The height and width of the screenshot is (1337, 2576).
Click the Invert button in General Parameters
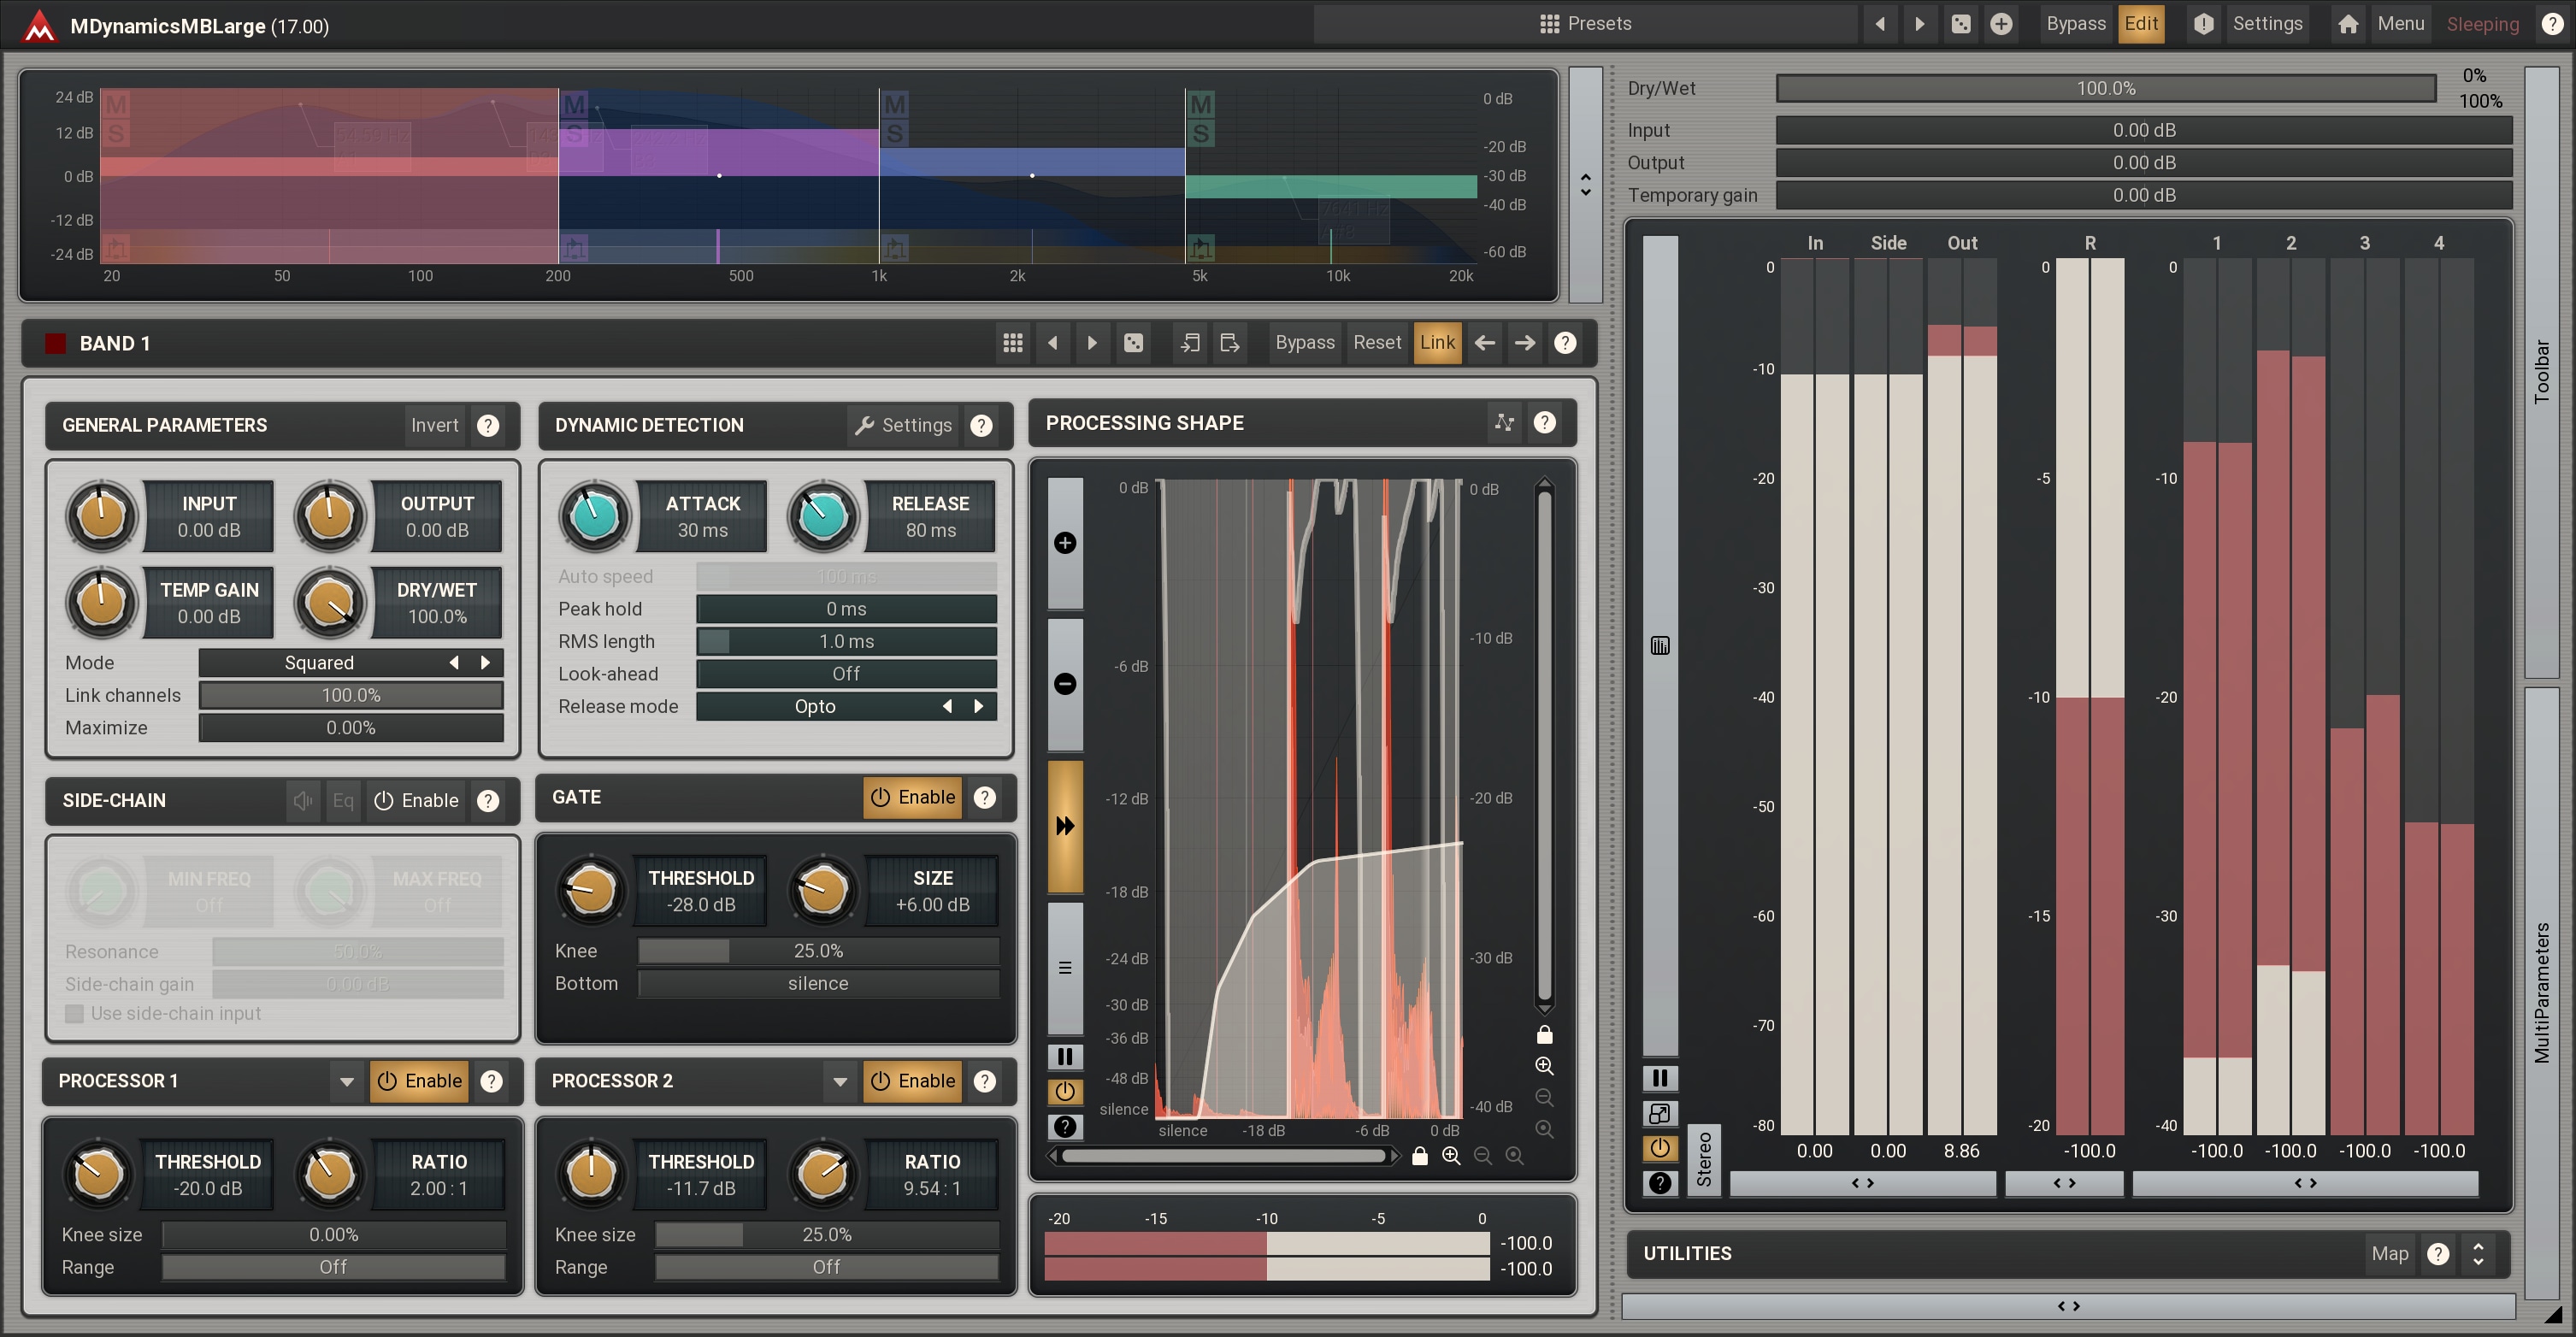pos(434,425)
